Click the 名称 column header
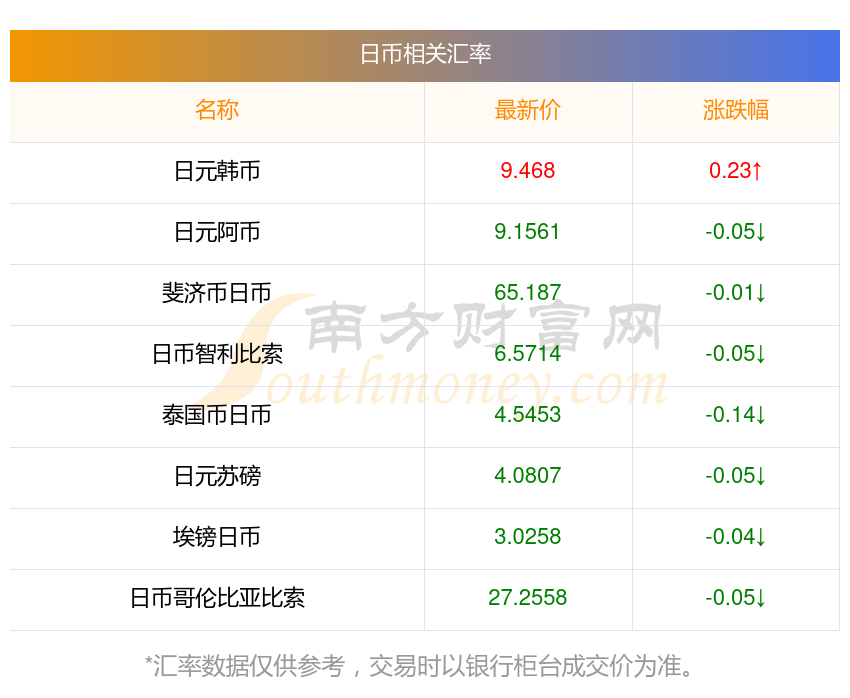The image size is (850, 698). (217, 110)
